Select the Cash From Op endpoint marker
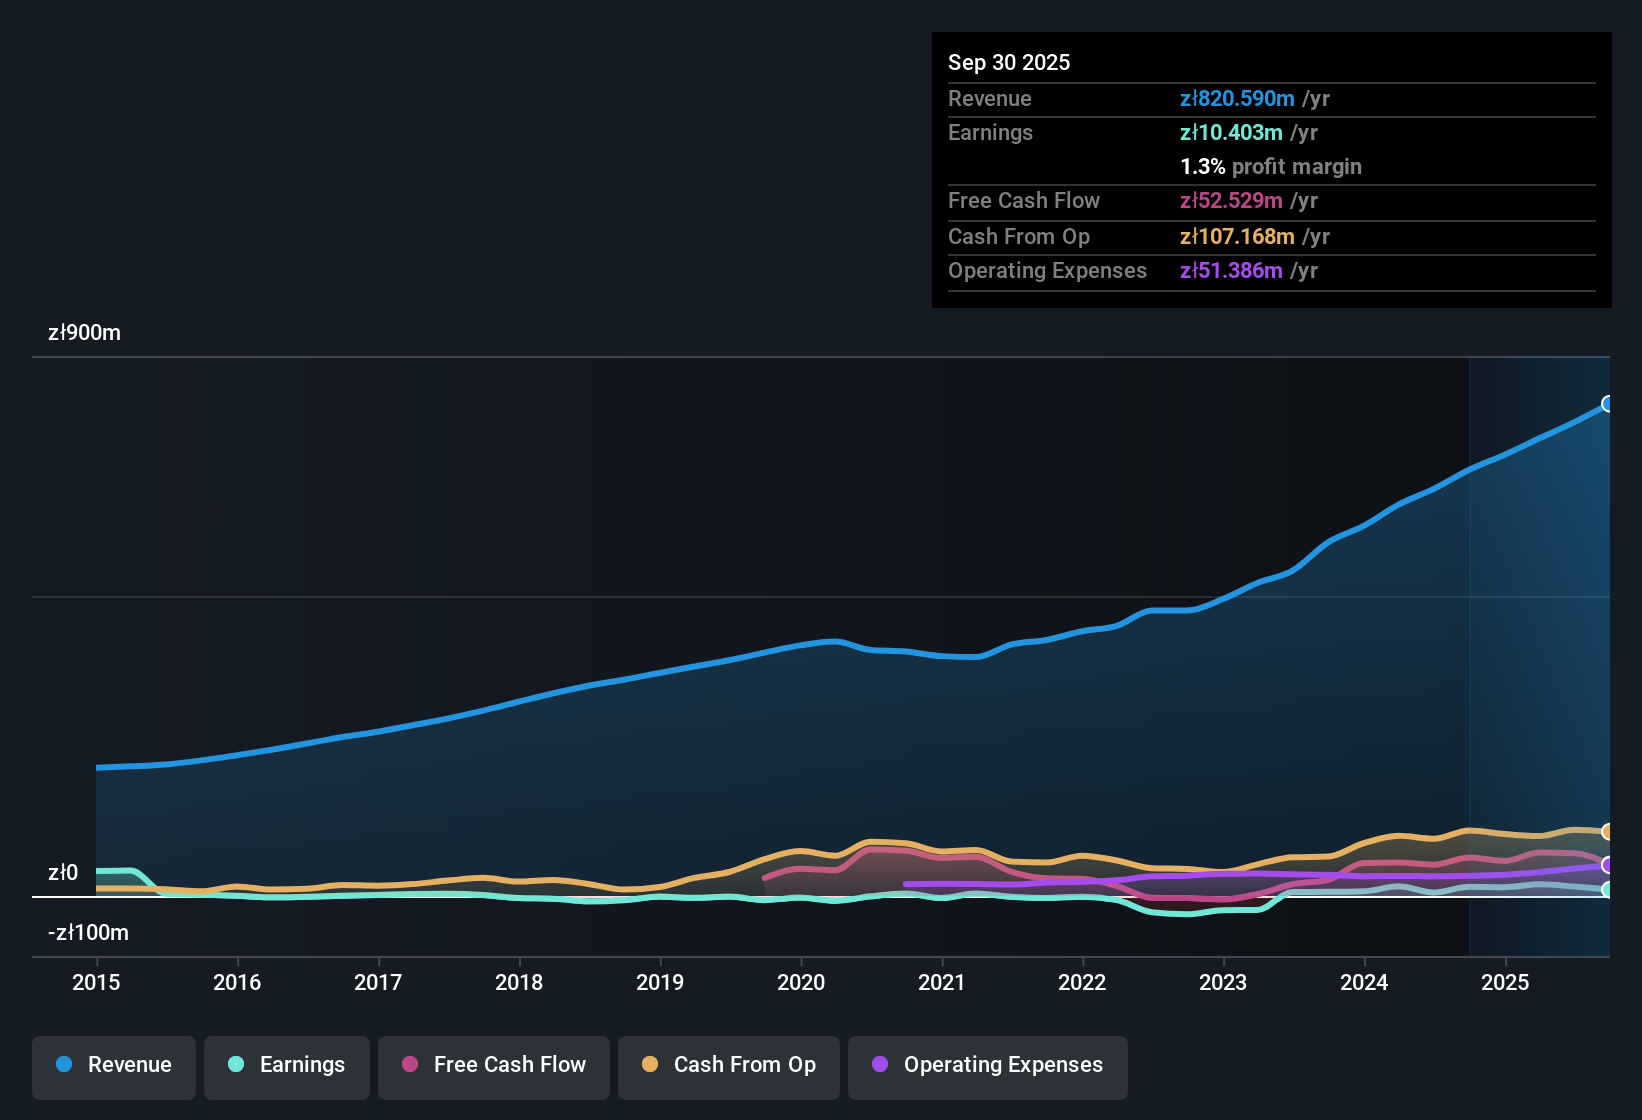Screen dimensions: 1642x1120 (x=1606, y=831)
